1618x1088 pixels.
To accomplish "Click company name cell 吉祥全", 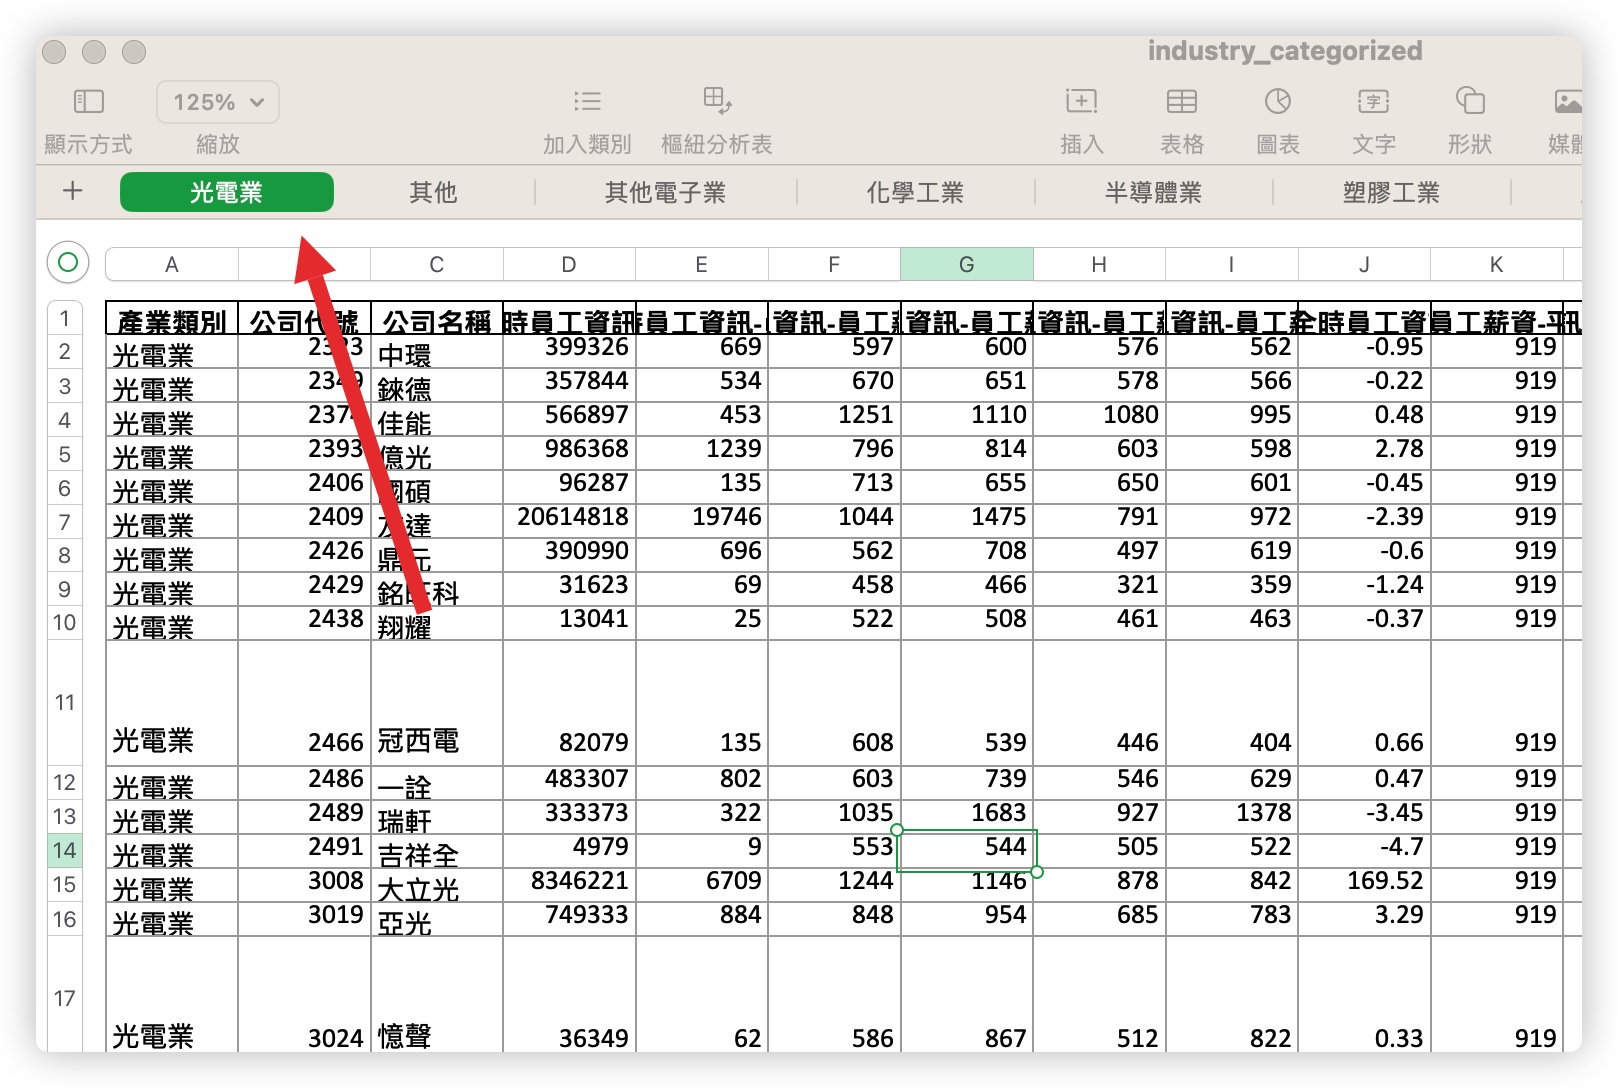I will [437, 851].
